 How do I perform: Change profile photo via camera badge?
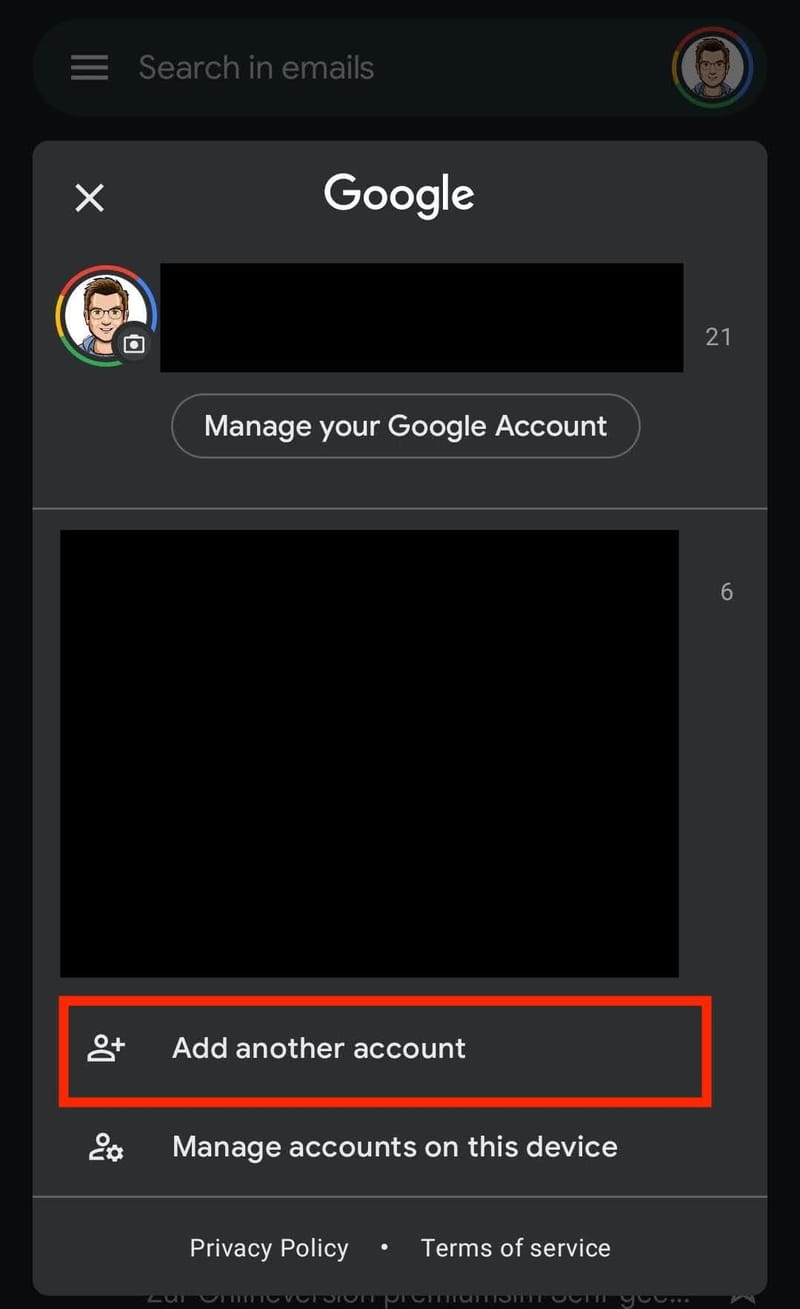click(x=134, y=343)
